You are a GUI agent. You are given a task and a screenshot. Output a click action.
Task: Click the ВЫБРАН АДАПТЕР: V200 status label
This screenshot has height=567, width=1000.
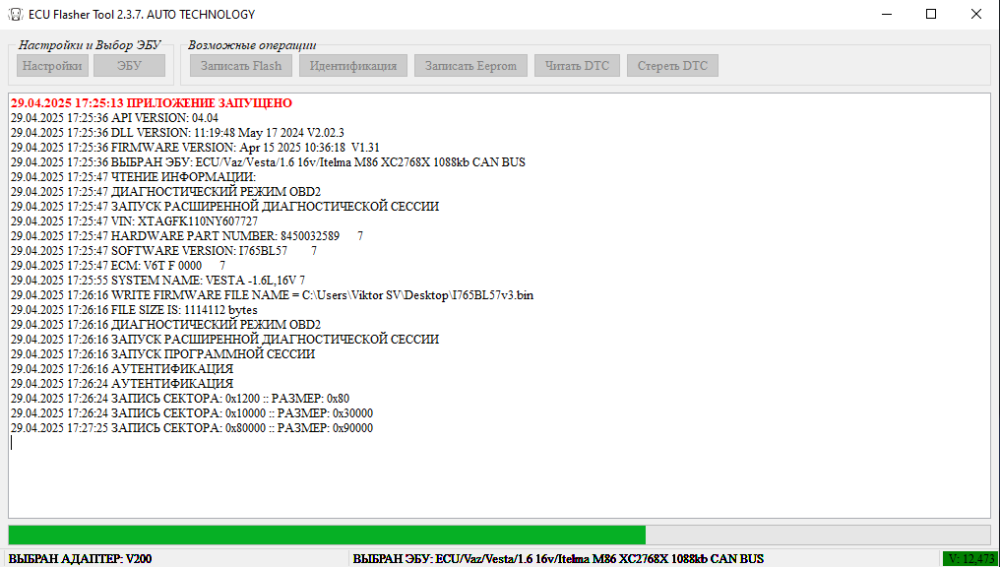click(x=80, y=558)
